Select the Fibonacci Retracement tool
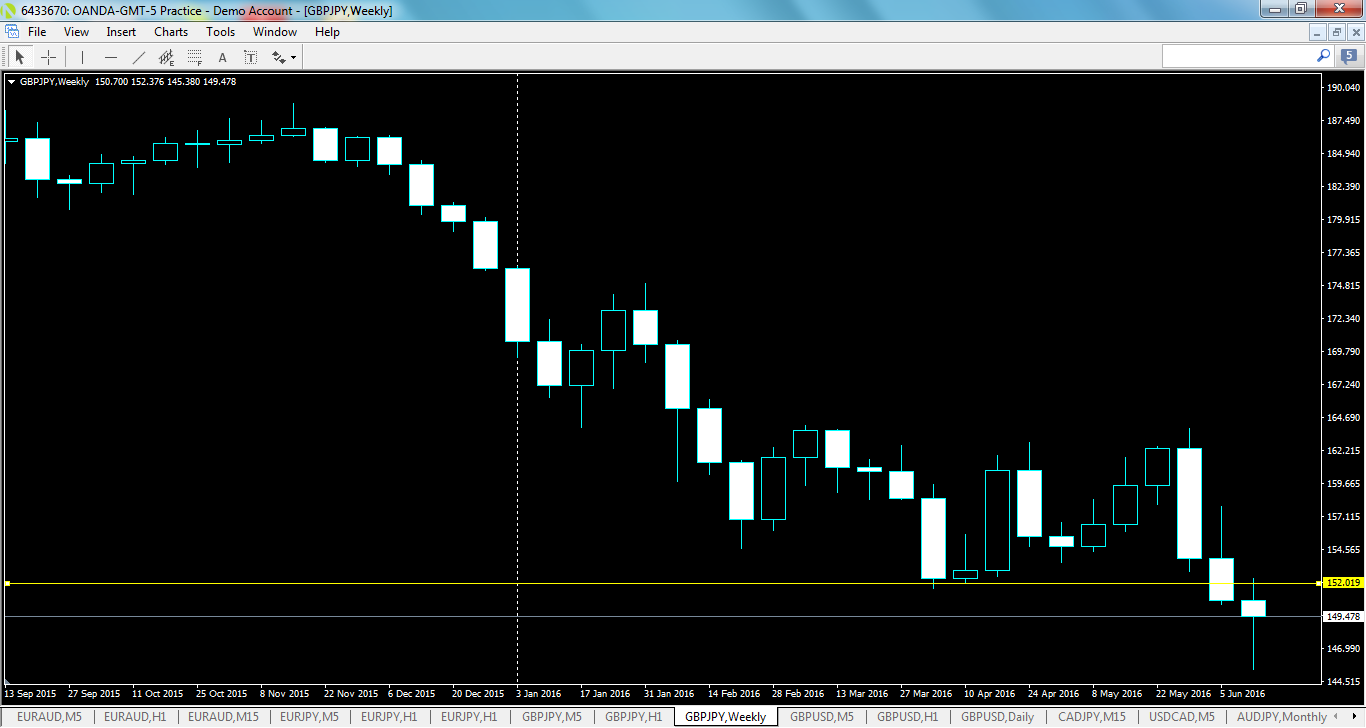The width and height of the screenshot is (1366, 728). click(194, 56)
